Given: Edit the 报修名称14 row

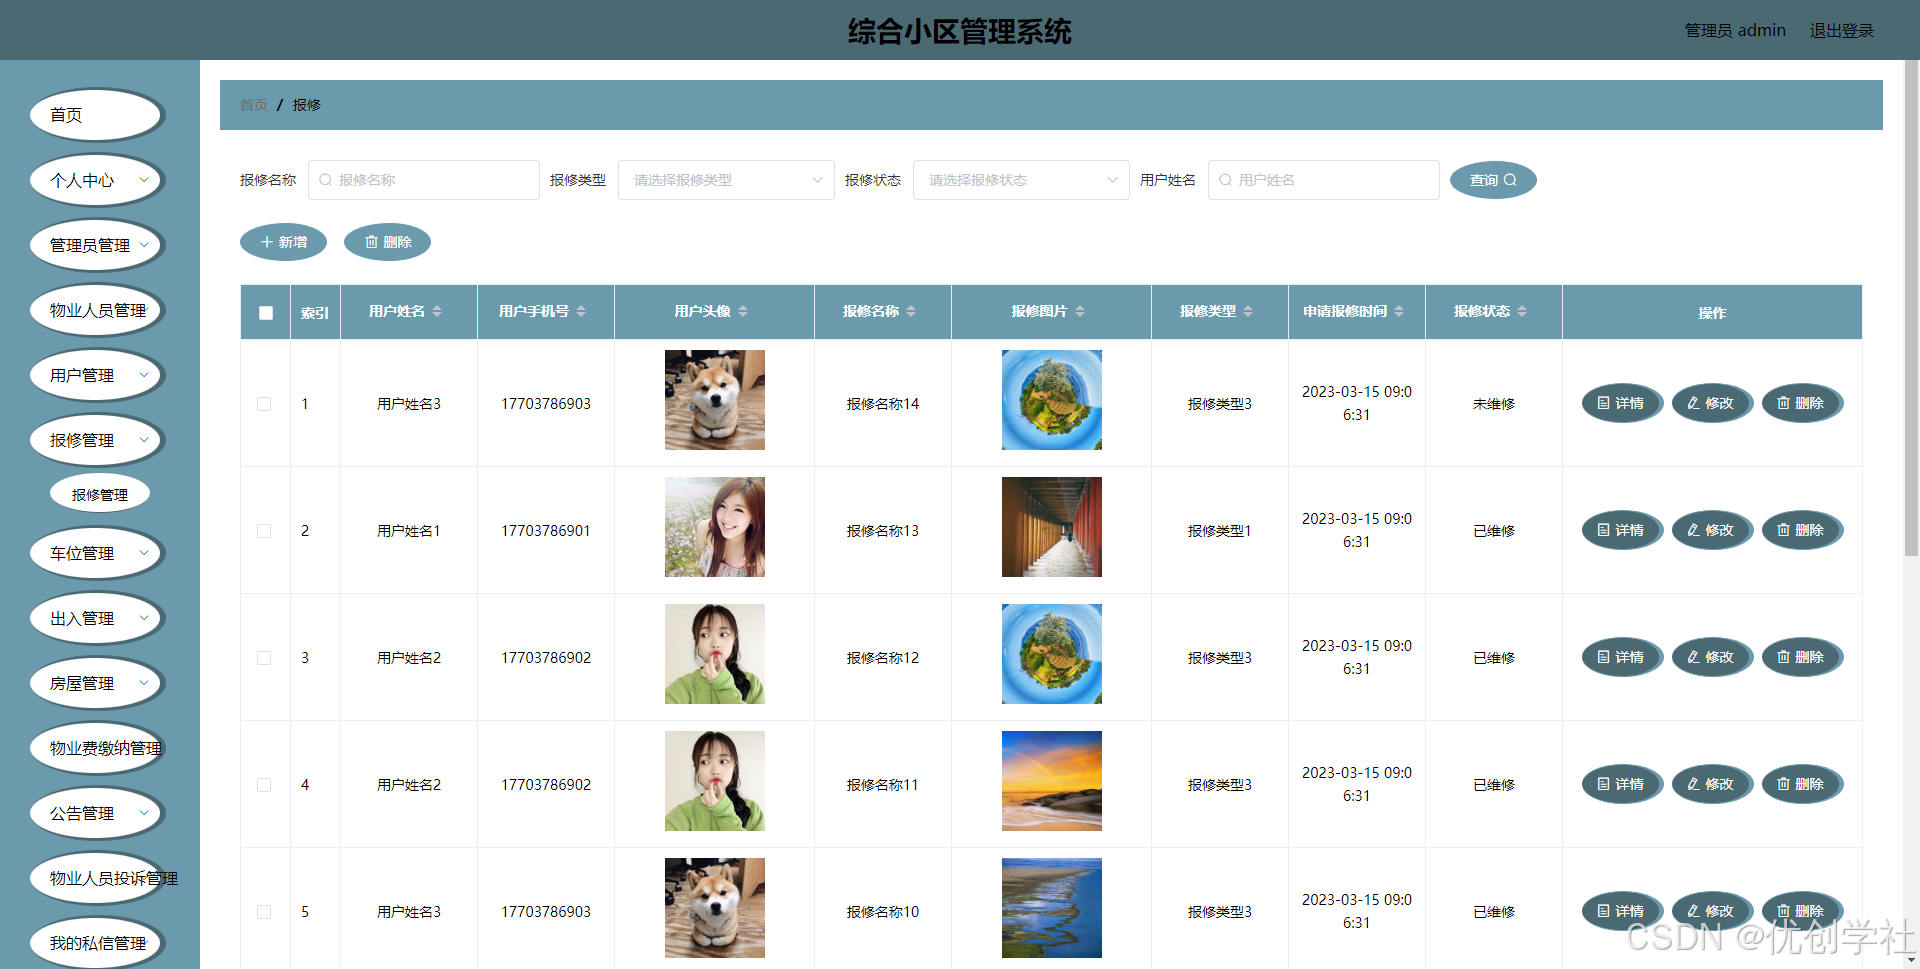Looking at the screenshot, I should click(x=1711, y=403).
